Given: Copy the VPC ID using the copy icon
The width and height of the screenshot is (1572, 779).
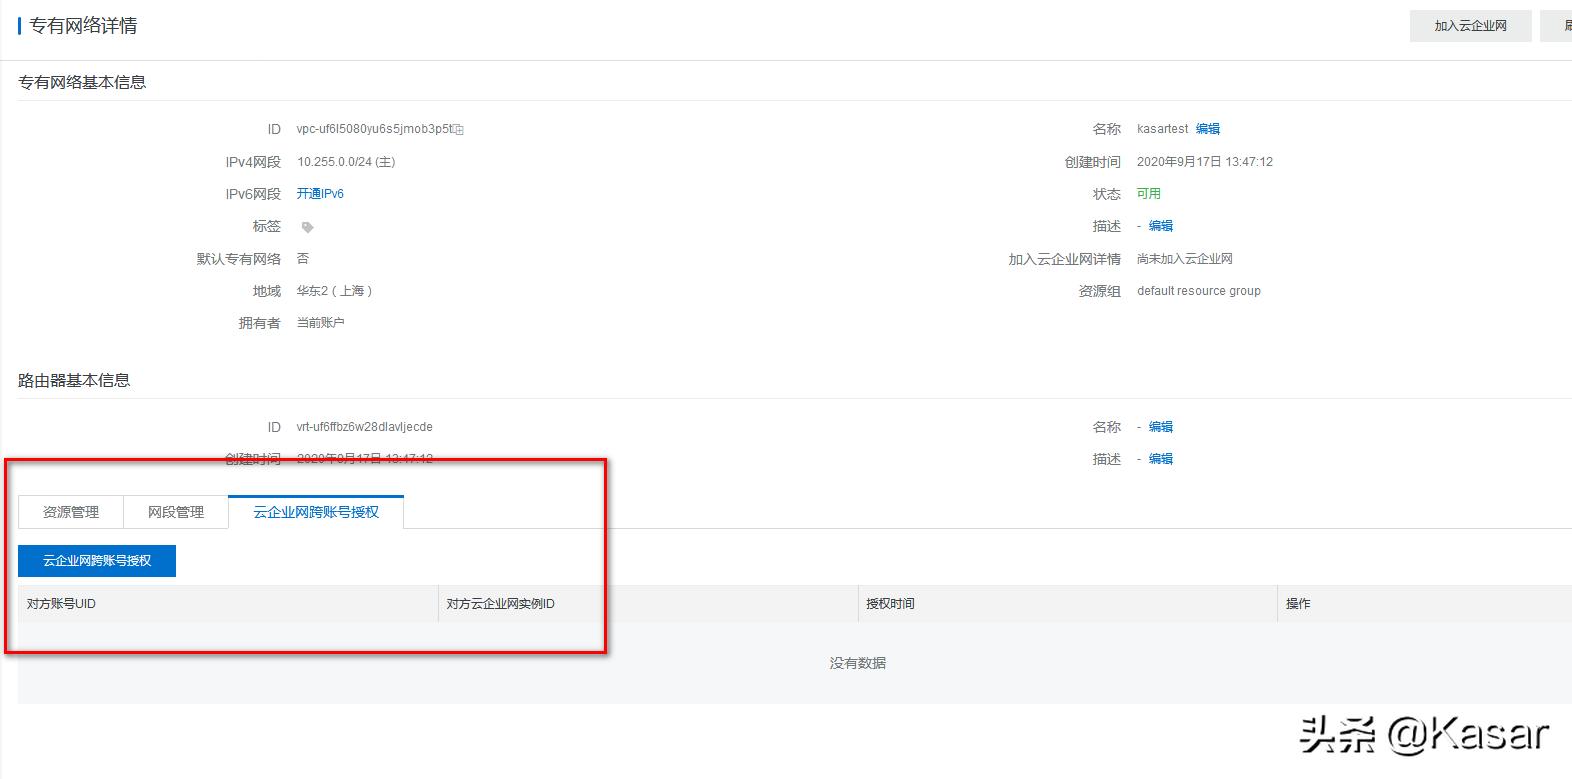Looking at the screenshot, I should (x=459, y=130).
